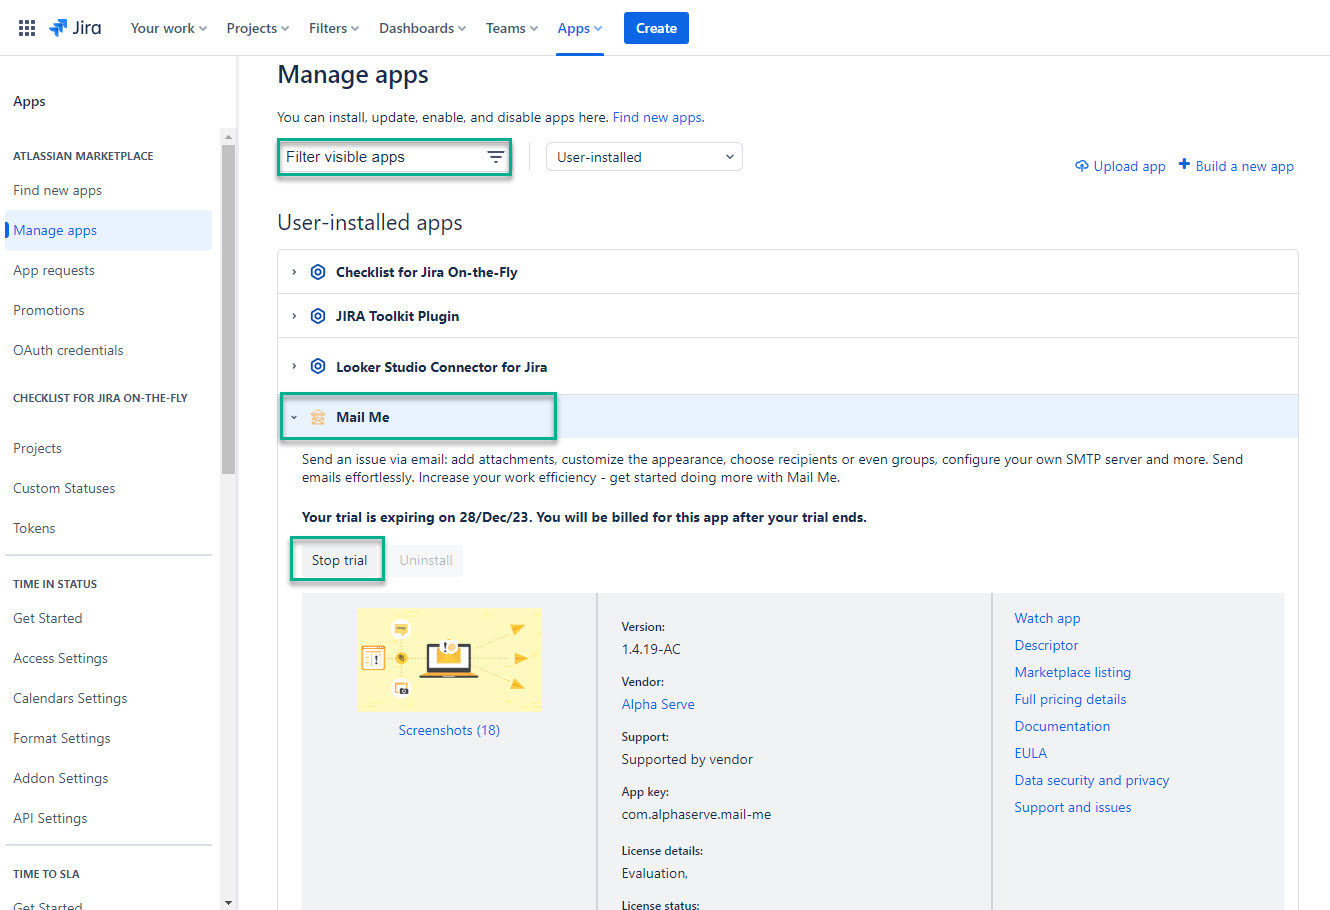Screen dimensions: 1330x910
Task: Expand the Looker Studio Connector for Jira row
Action: (294, 367)
